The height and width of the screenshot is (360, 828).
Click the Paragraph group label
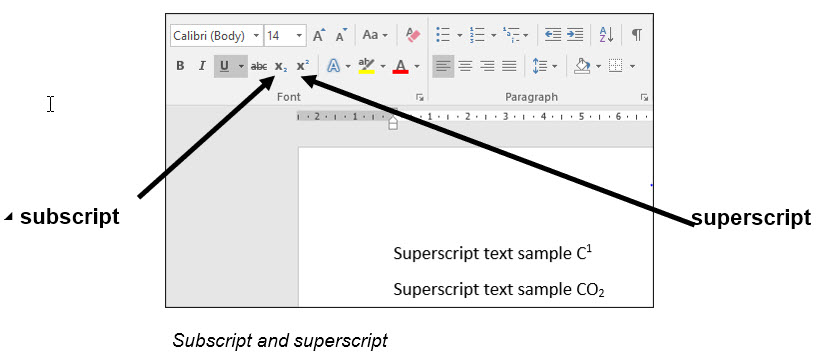(531, 97)
